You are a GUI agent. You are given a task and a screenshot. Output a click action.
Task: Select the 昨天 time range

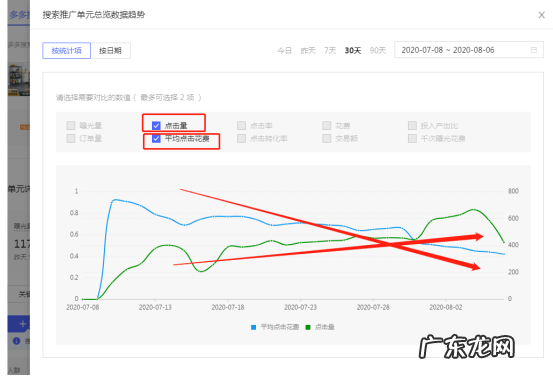(308, 50)
